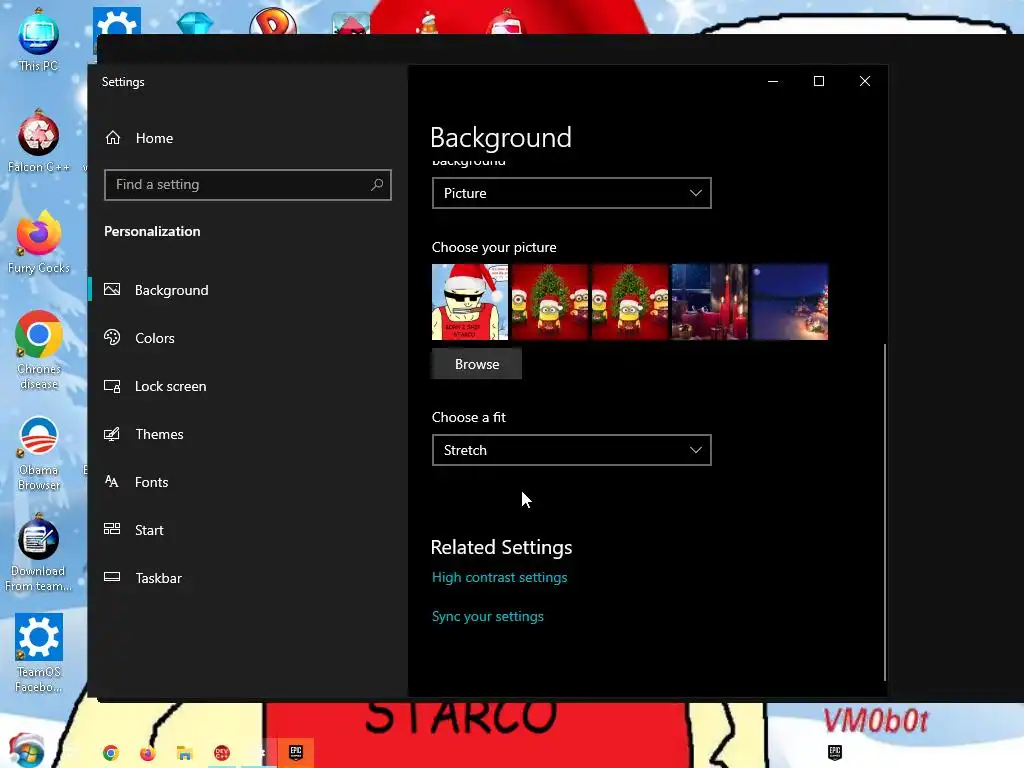Click the Background picture icon in sidebar
This screenshot has width=1024, height=768.
112,289
